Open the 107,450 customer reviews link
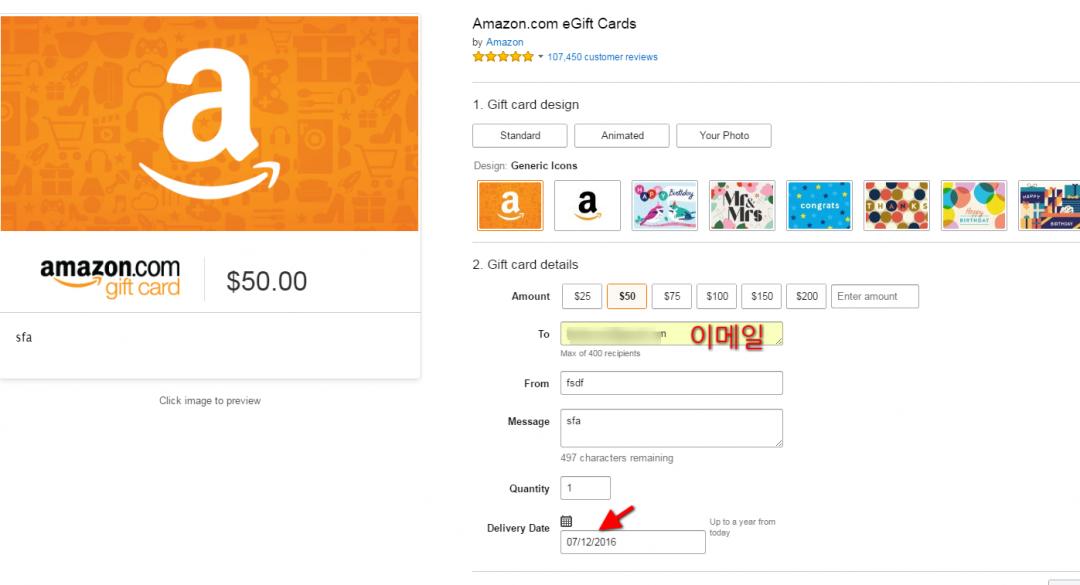Screen dimensions: 1080x585 [602, 57]
